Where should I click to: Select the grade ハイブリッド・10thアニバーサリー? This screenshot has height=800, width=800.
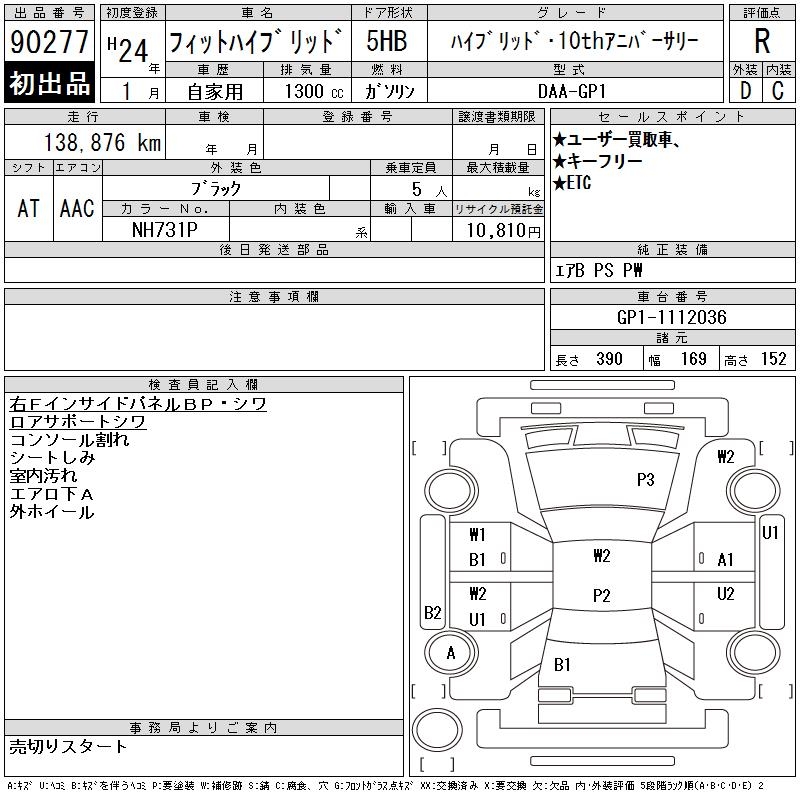point(574,41)
